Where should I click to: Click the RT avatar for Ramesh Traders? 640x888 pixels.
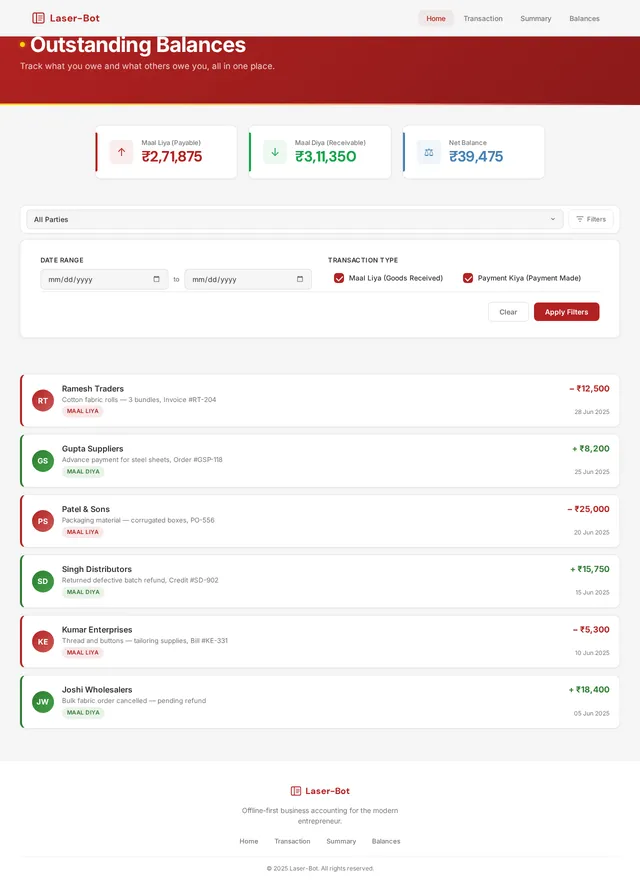[42, 400]
